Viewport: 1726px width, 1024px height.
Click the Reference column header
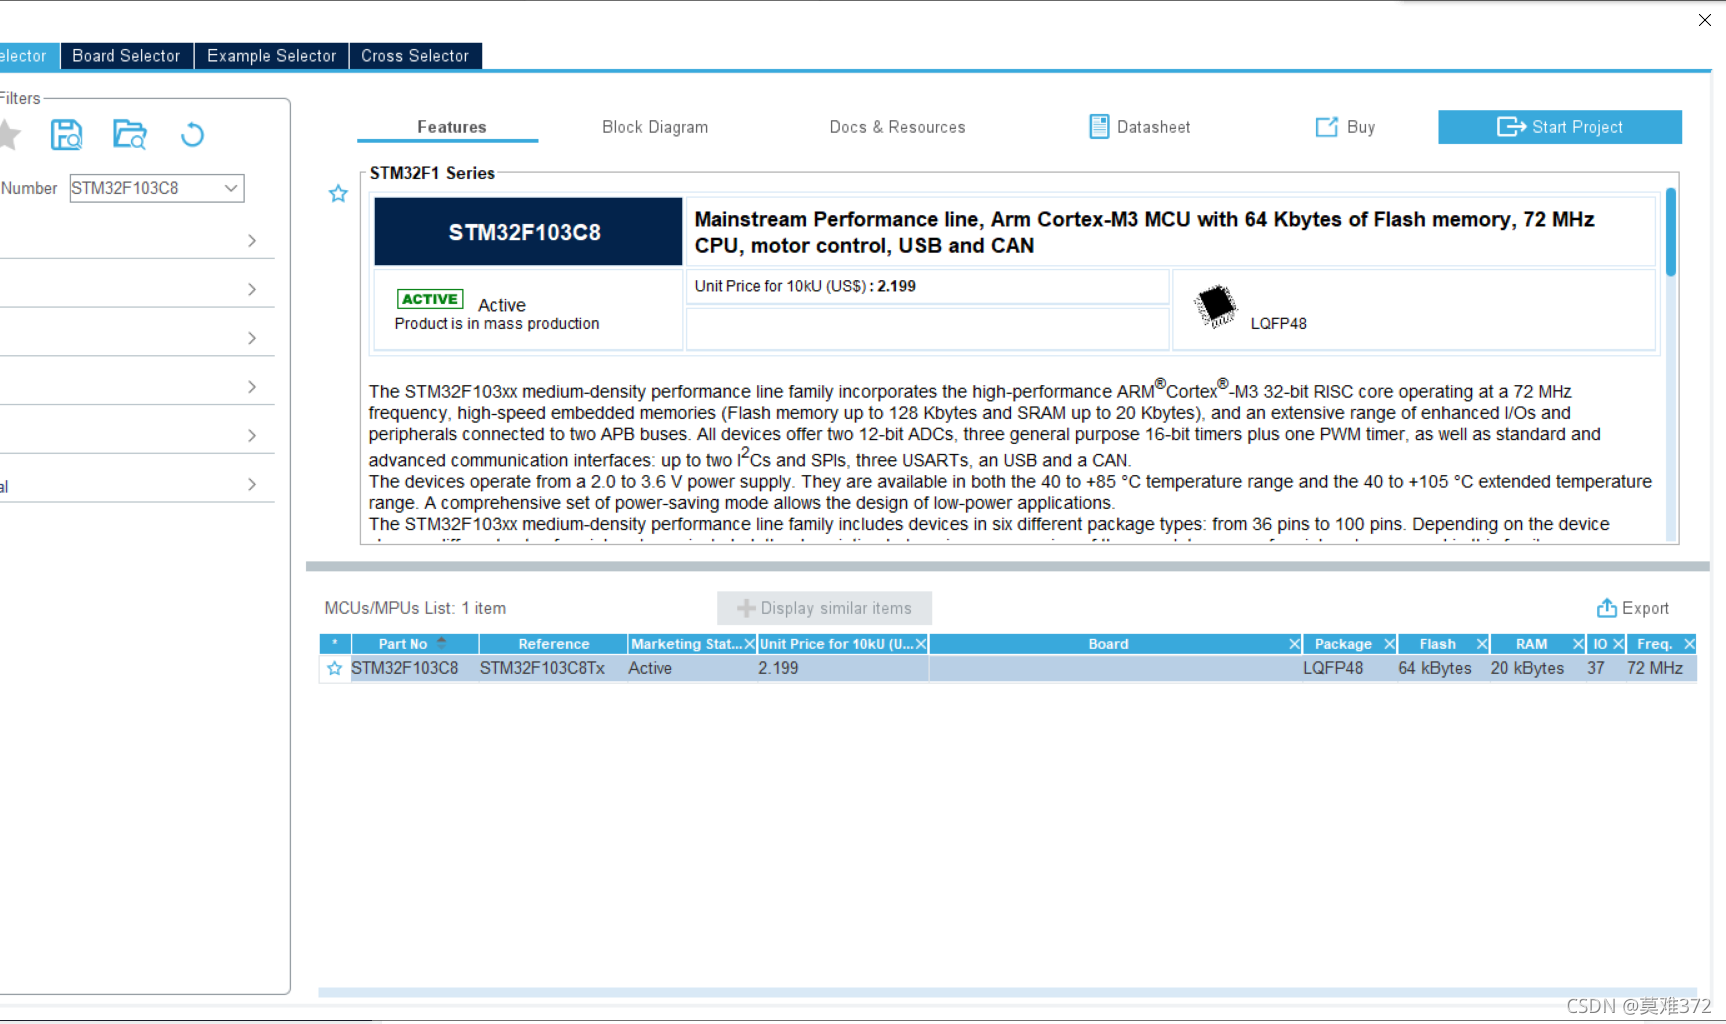click(554, 644)
